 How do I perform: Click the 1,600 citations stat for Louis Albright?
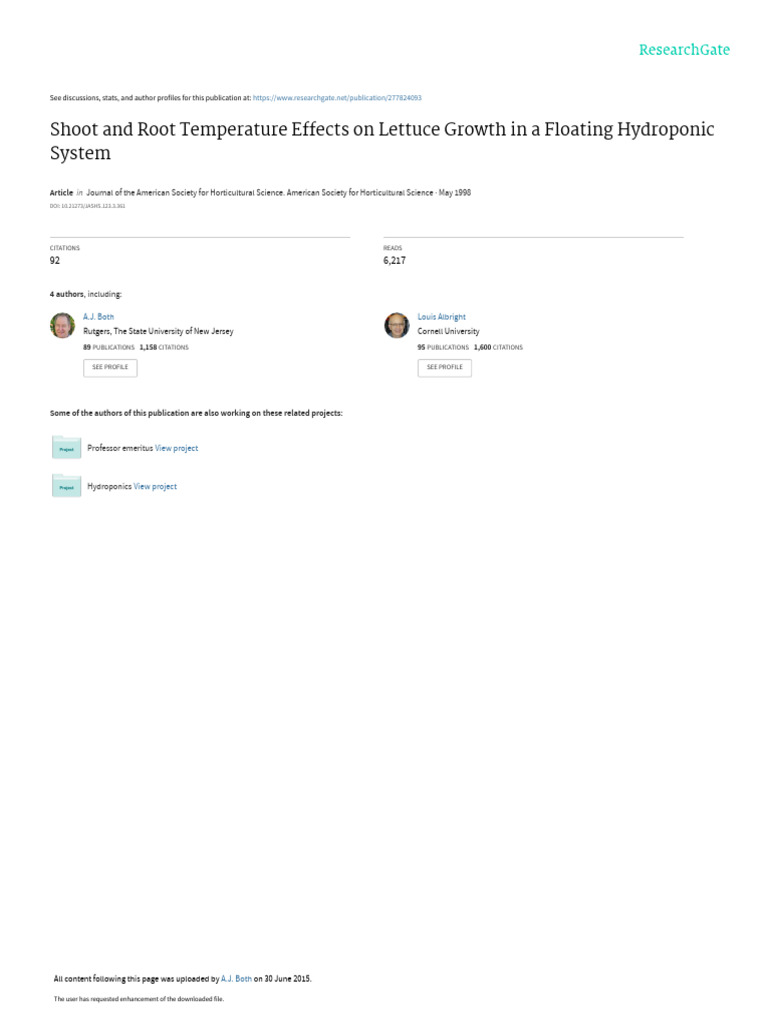pos(498,347)
